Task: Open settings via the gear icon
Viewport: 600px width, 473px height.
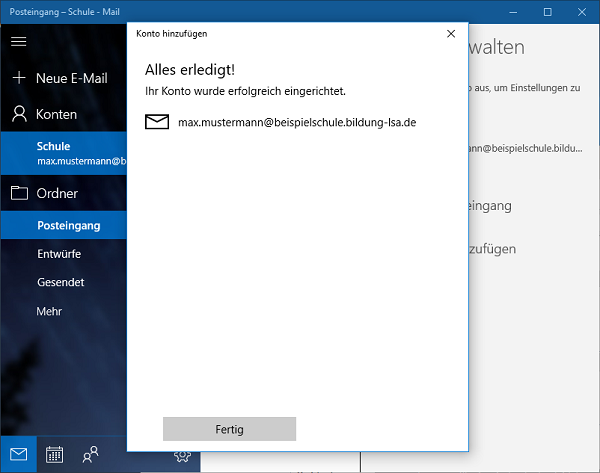Action: click(x=182, y=456)
